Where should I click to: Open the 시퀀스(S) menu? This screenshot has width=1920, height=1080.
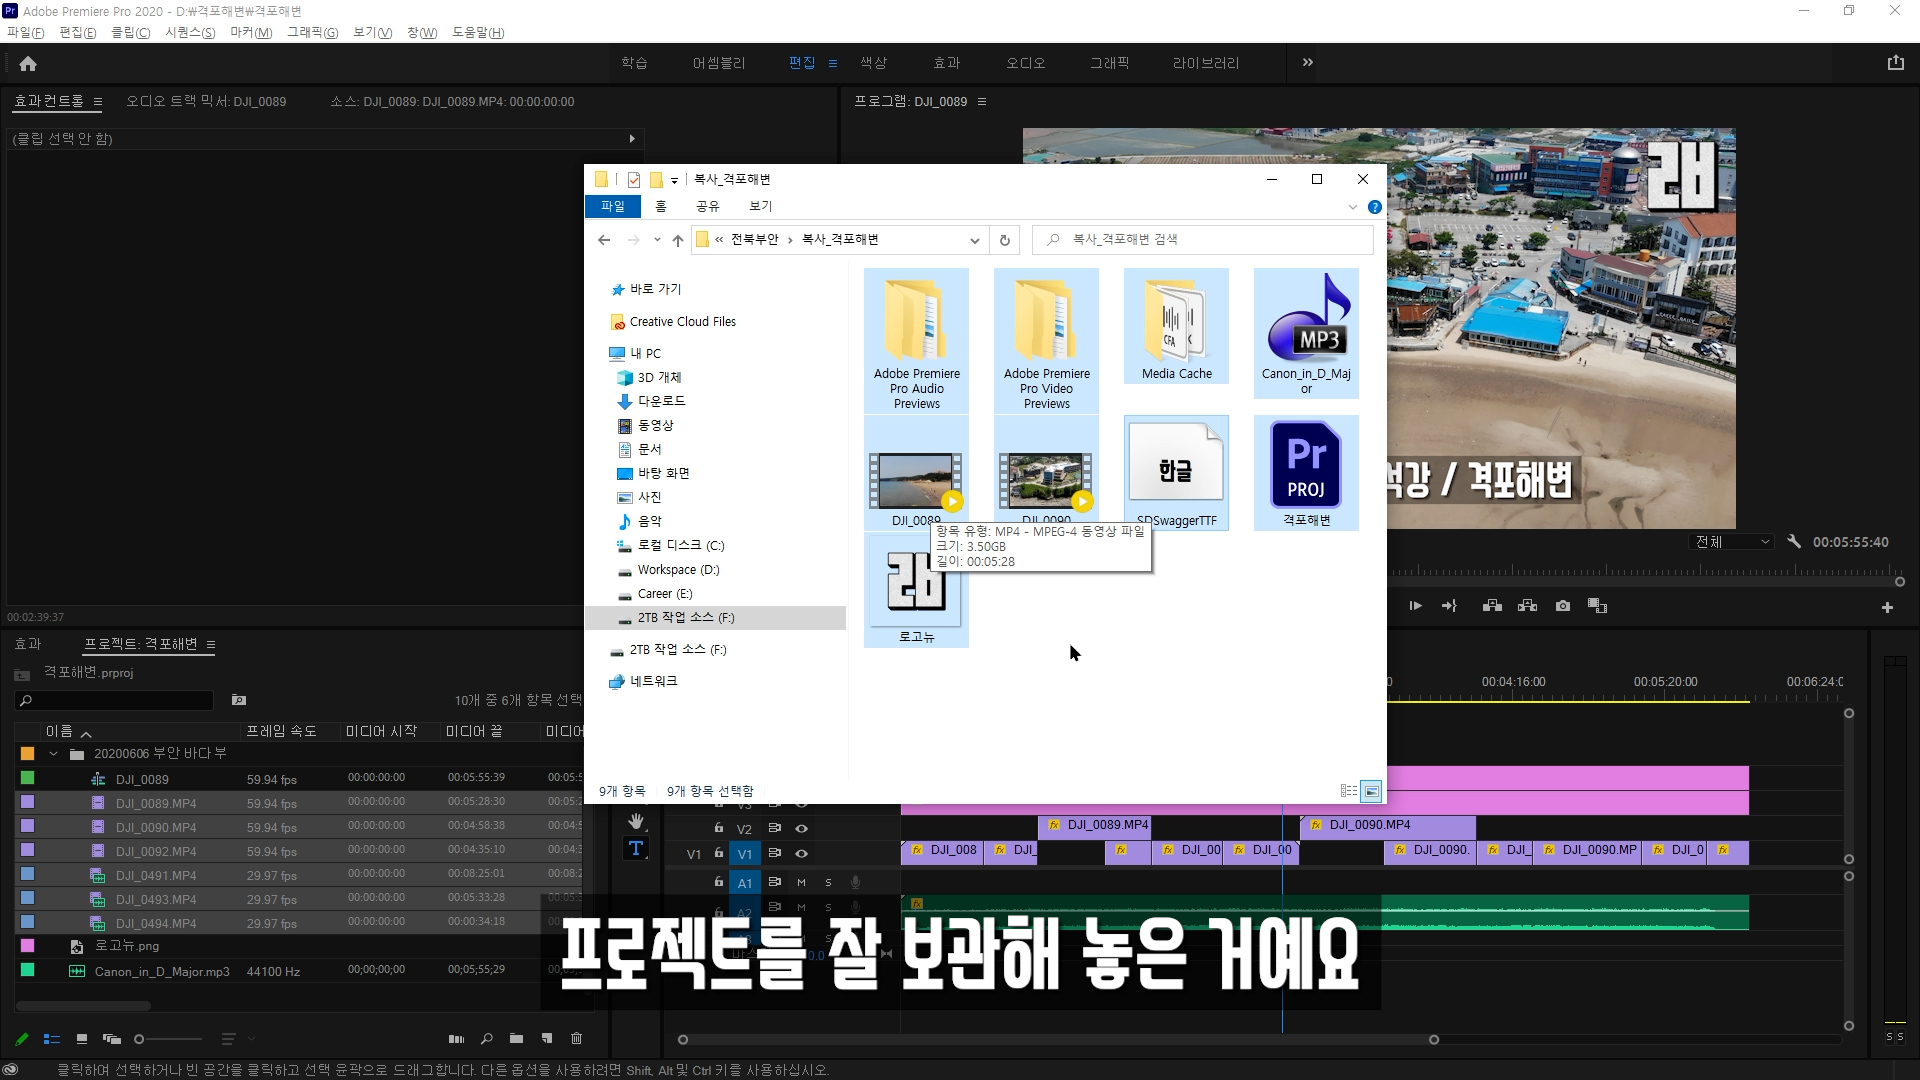pyautogui.click(x=190, y=32)
